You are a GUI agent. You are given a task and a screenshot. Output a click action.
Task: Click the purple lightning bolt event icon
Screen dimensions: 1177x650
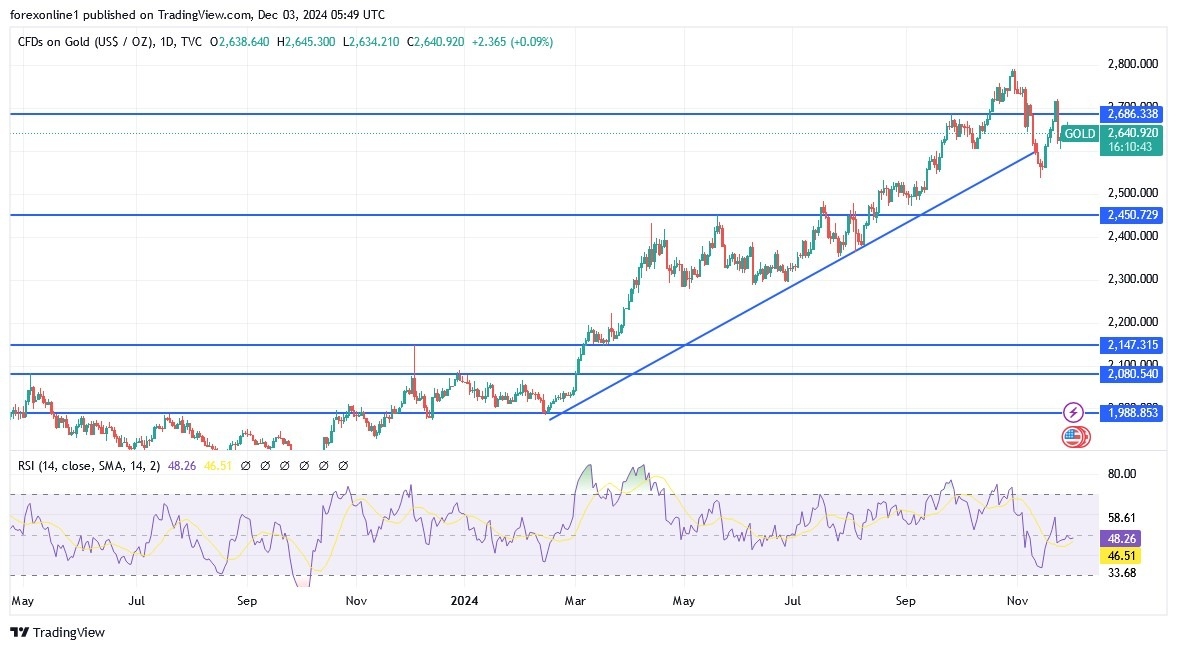coord(1073,412)
